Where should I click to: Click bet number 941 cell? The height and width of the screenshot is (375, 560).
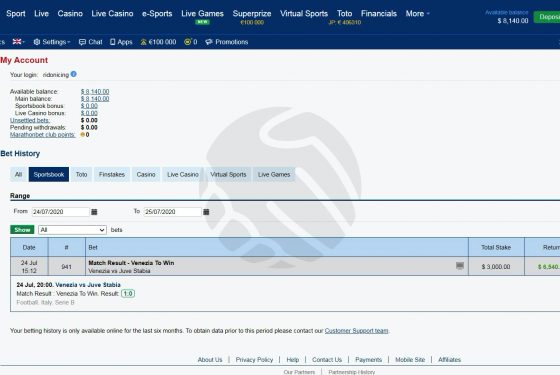point(66,266)
